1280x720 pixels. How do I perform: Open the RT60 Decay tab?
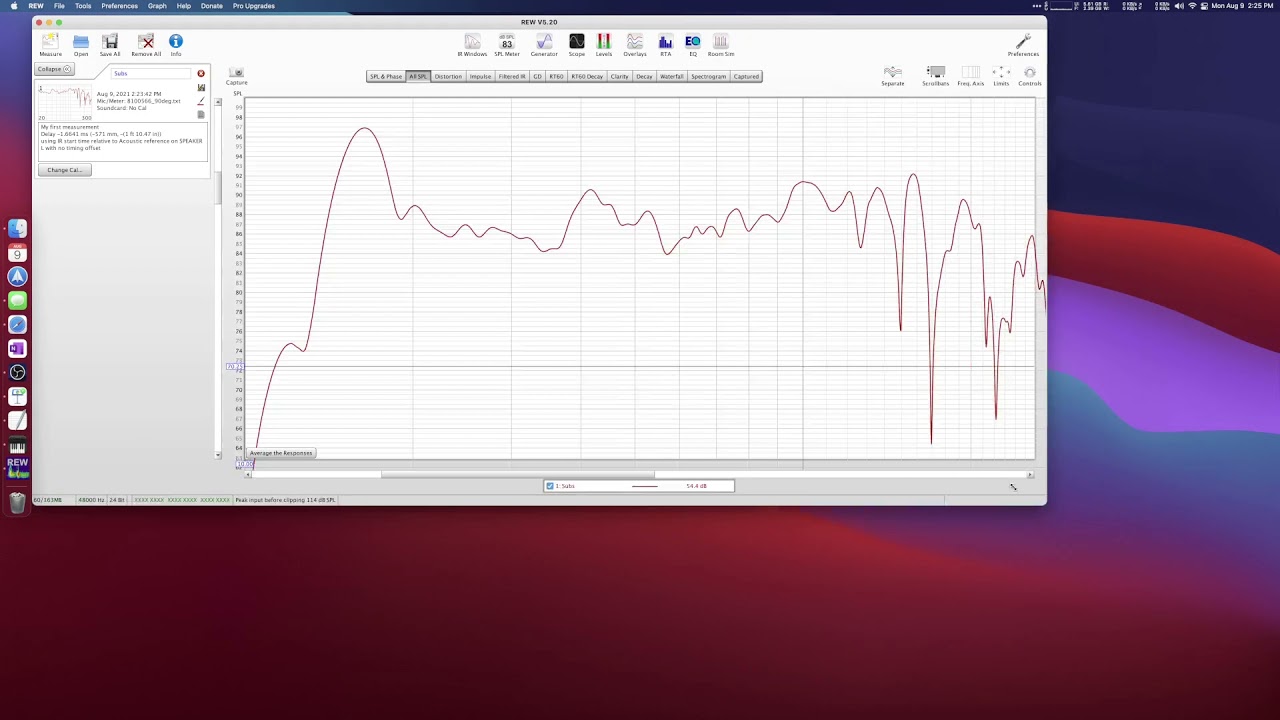(587, 76)
